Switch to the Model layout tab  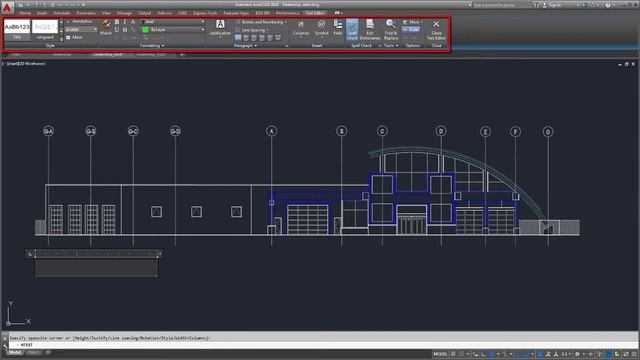(x=15, y=352)
